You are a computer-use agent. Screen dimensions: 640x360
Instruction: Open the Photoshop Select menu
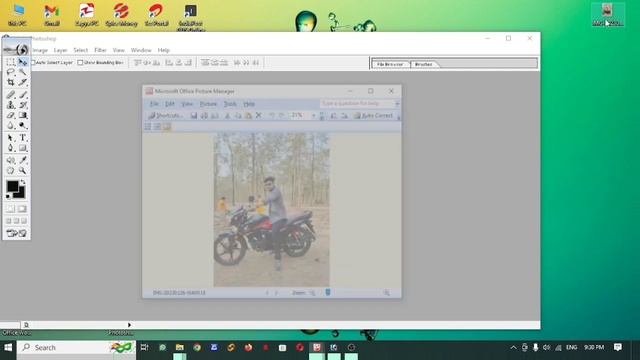80,50
